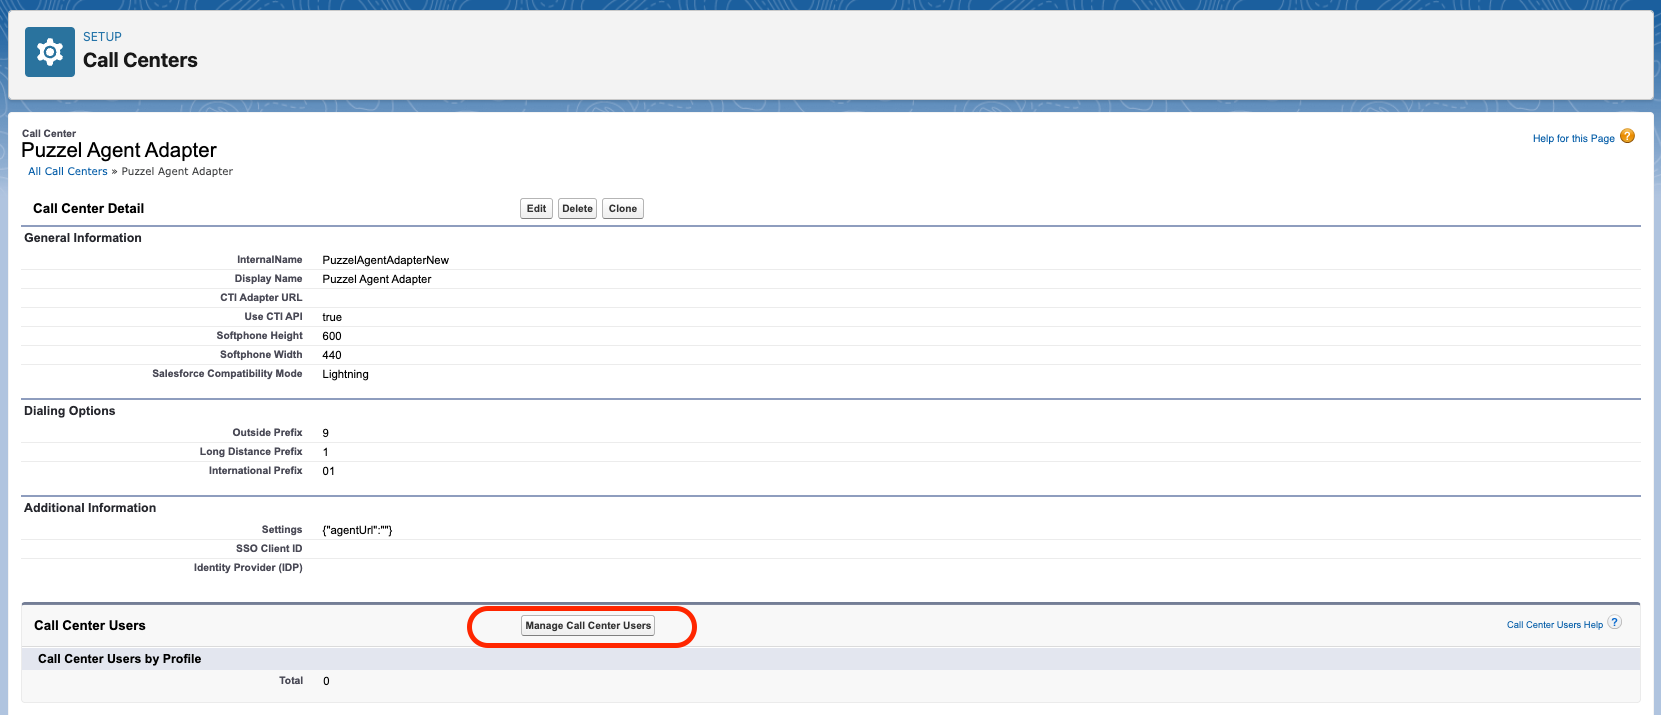
Task: Open the Help for this Page link
Action: (x=1572, y=139)
